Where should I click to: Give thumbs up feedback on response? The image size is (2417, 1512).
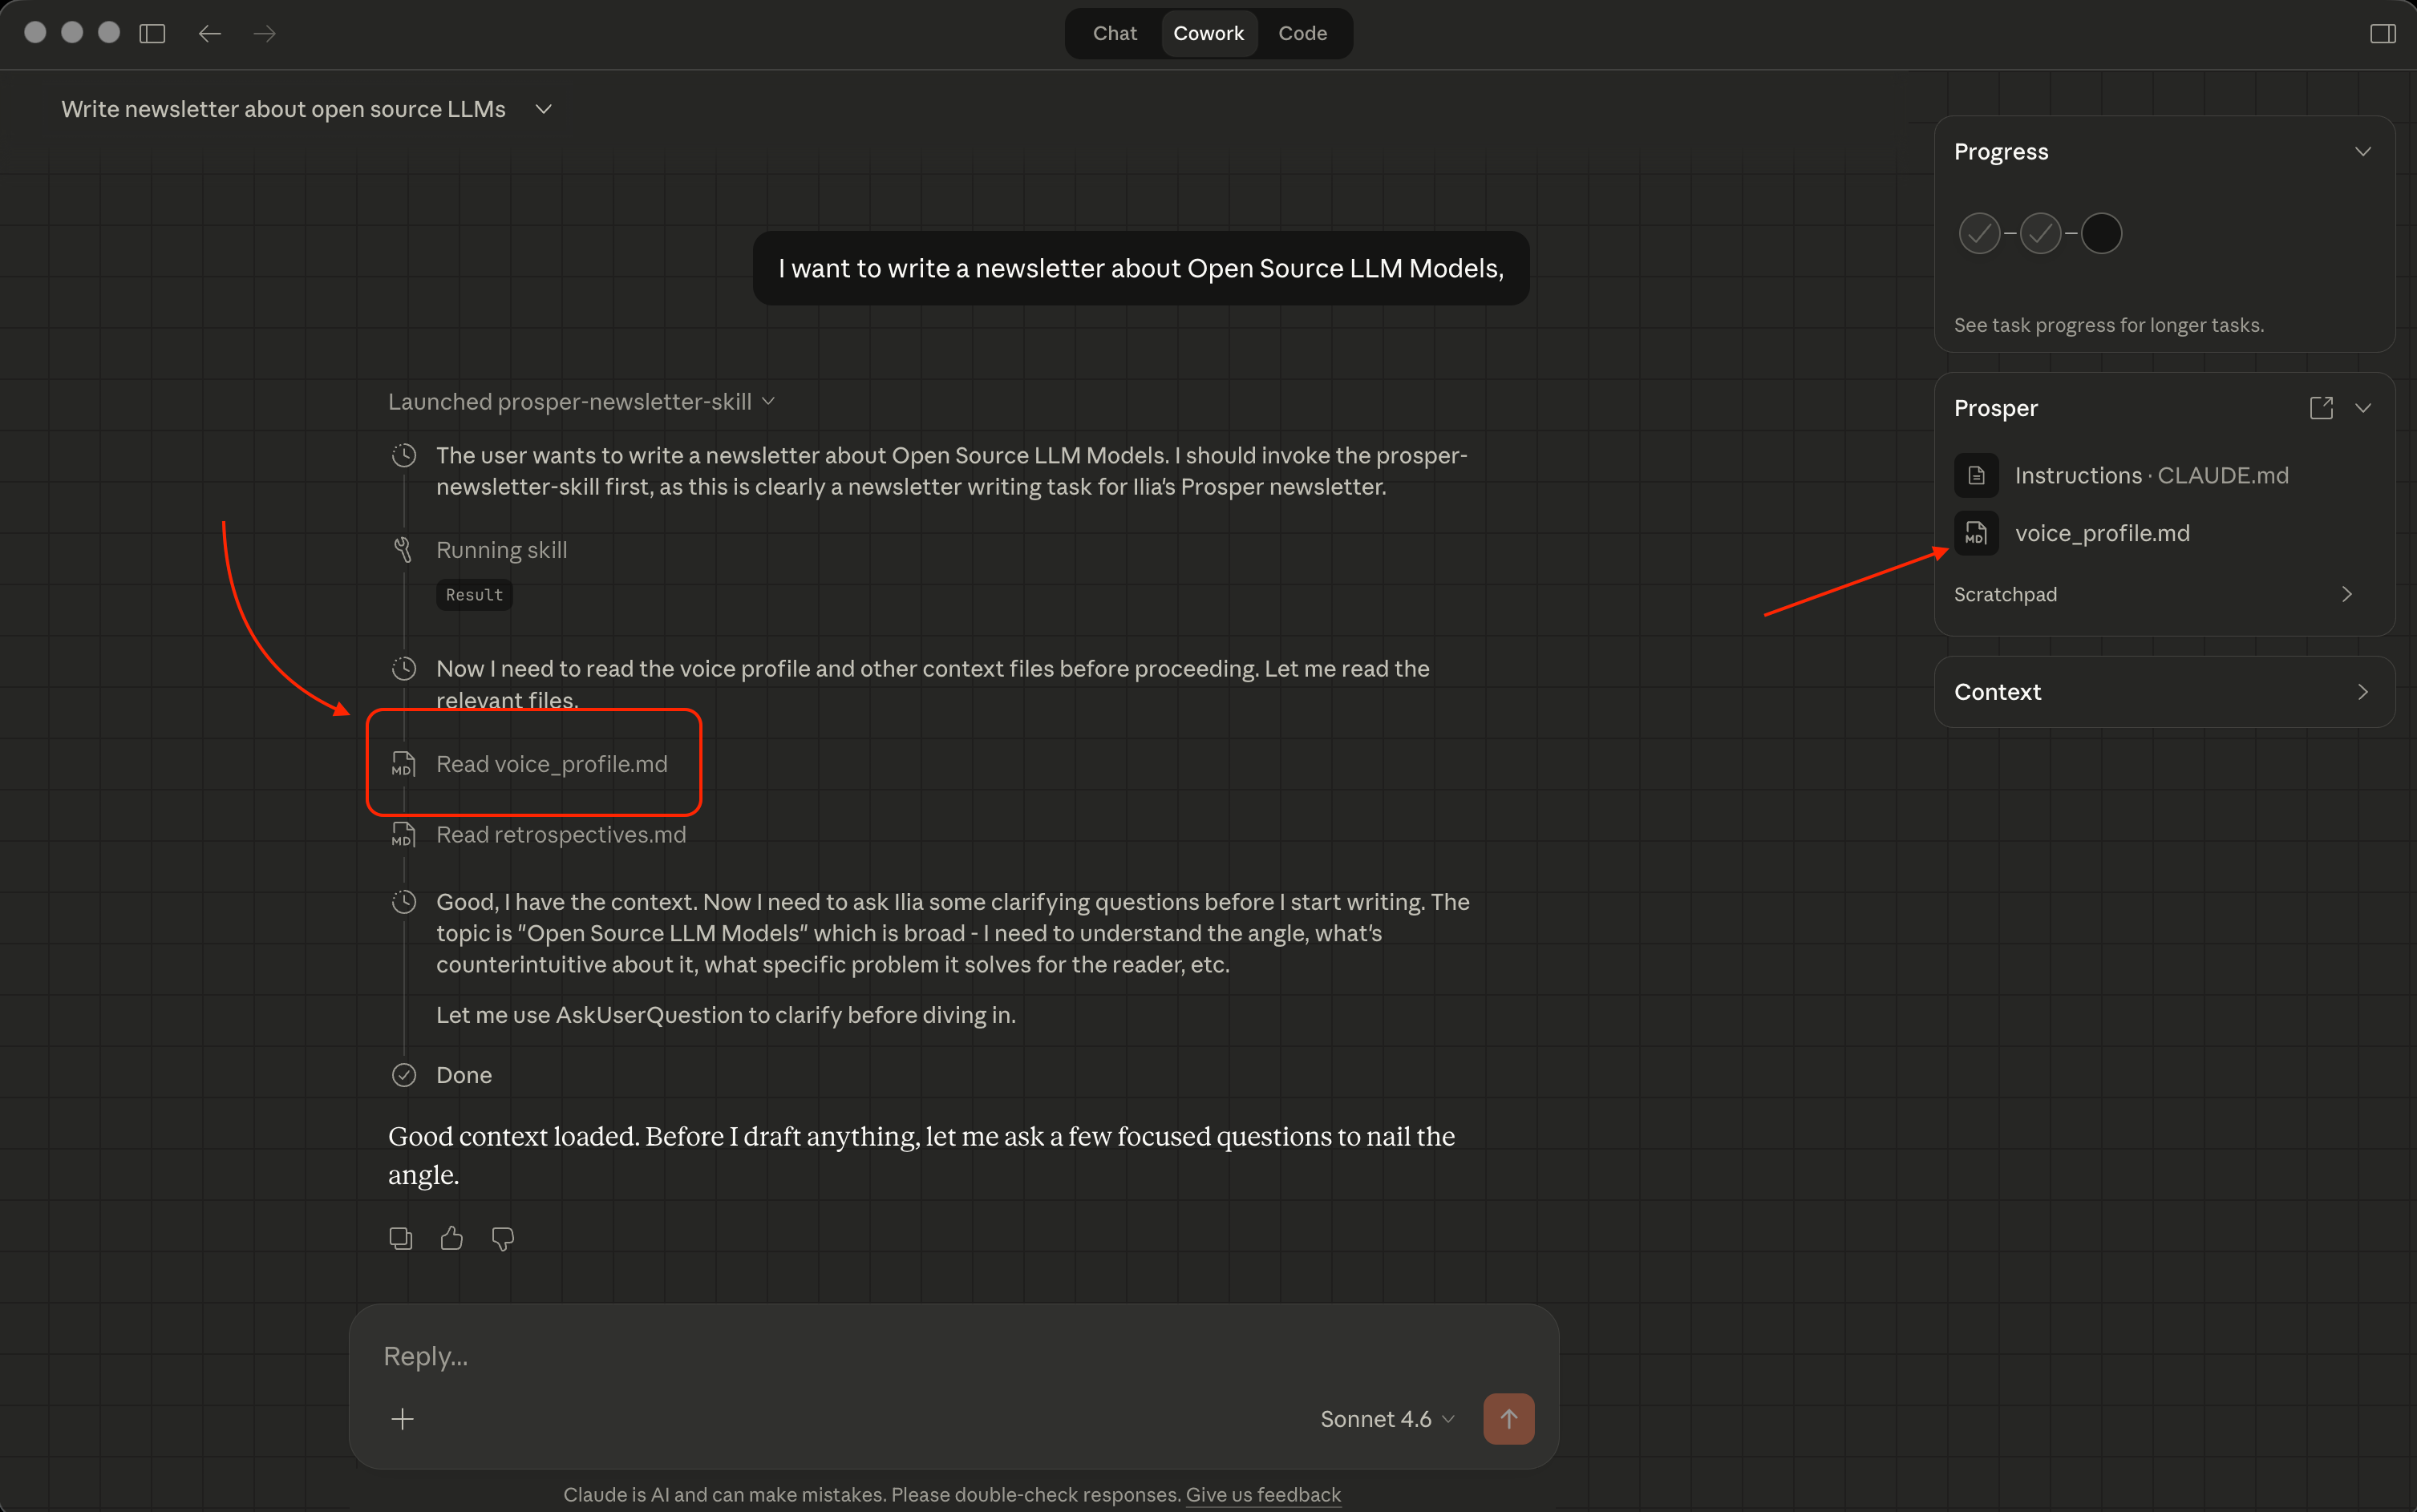tap(451, 1238)
